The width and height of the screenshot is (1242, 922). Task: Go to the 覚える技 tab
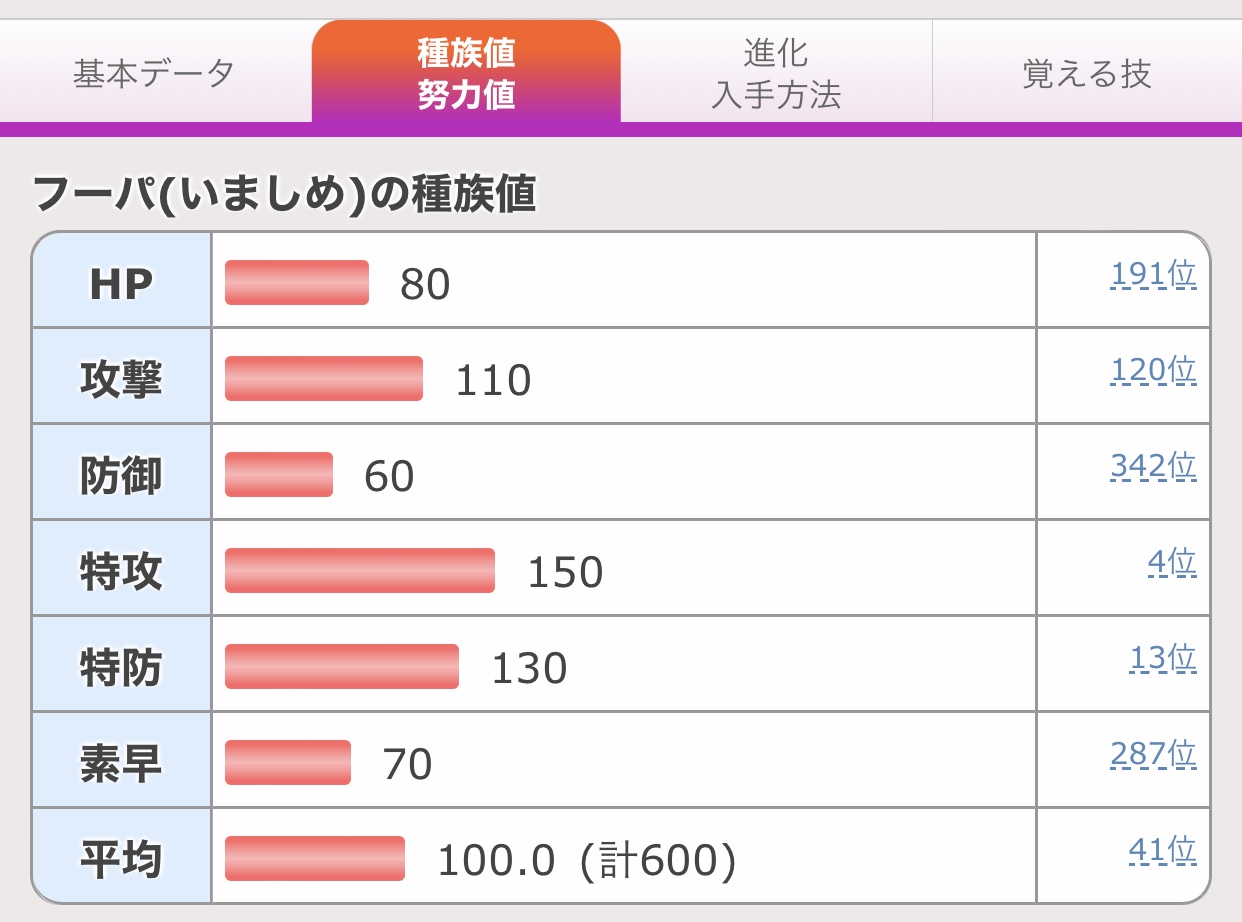pos(1087,74)
